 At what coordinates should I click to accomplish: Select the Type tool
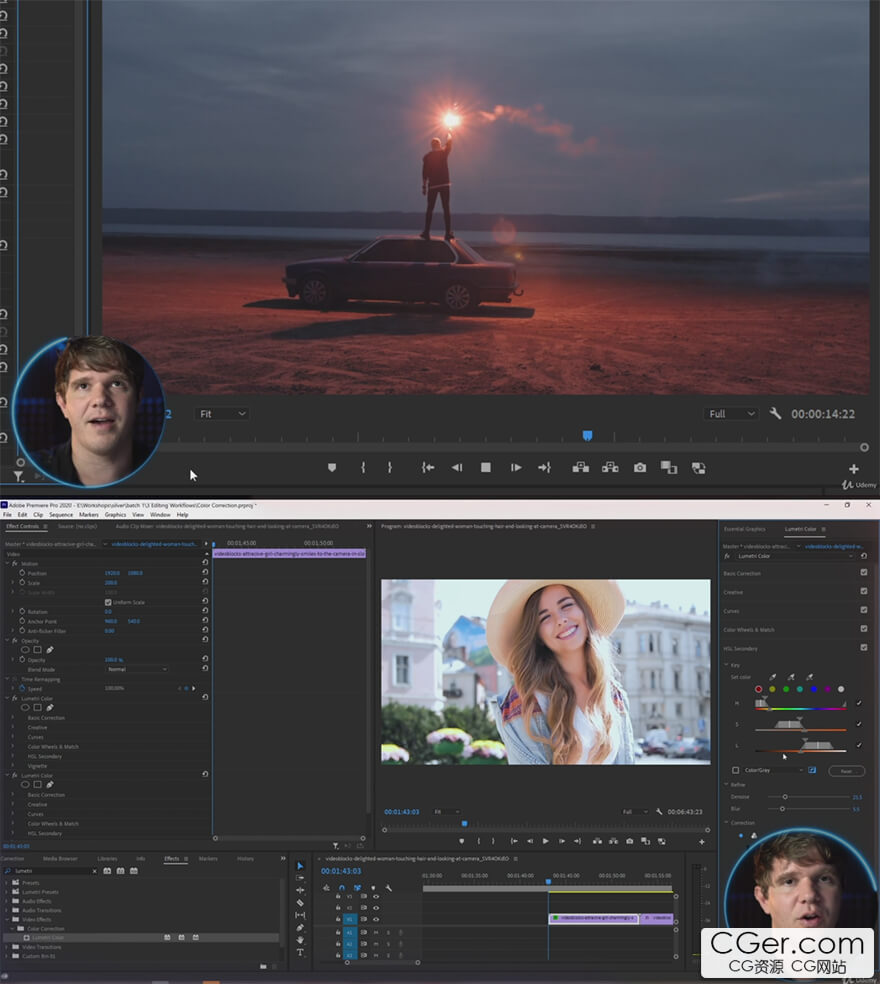tap(300, 953)
